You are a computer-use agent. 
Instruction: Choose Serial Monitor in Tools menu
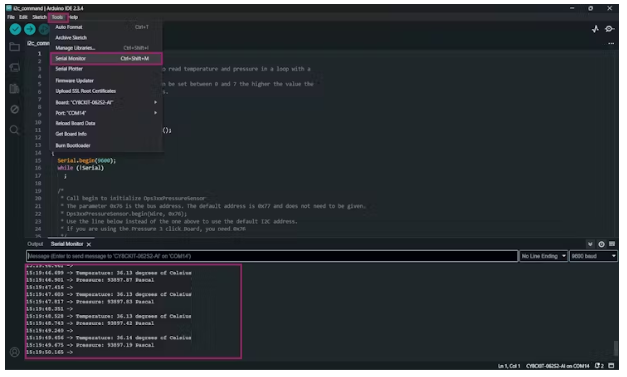[106, 58]
